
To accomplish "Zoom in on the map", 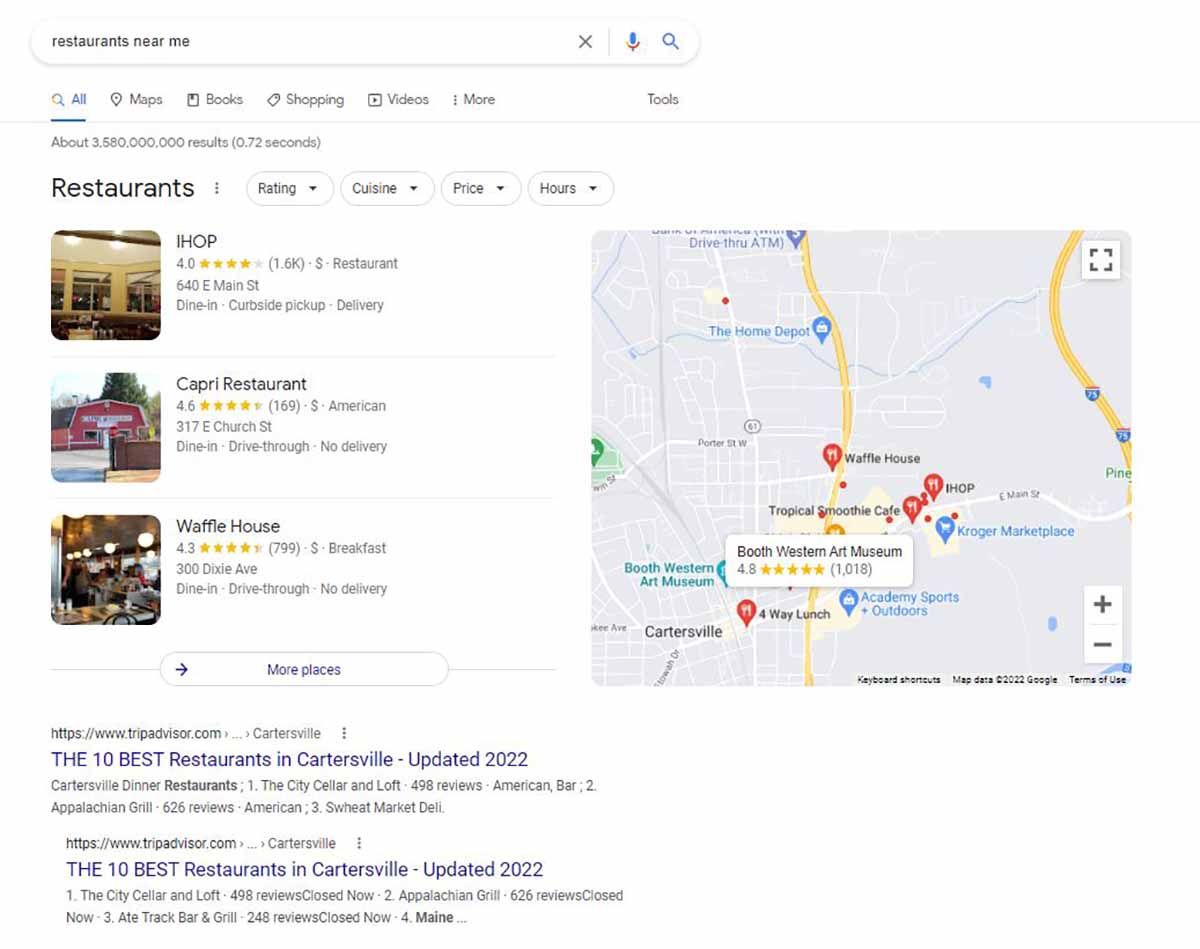I will (x=1102, y=605).
